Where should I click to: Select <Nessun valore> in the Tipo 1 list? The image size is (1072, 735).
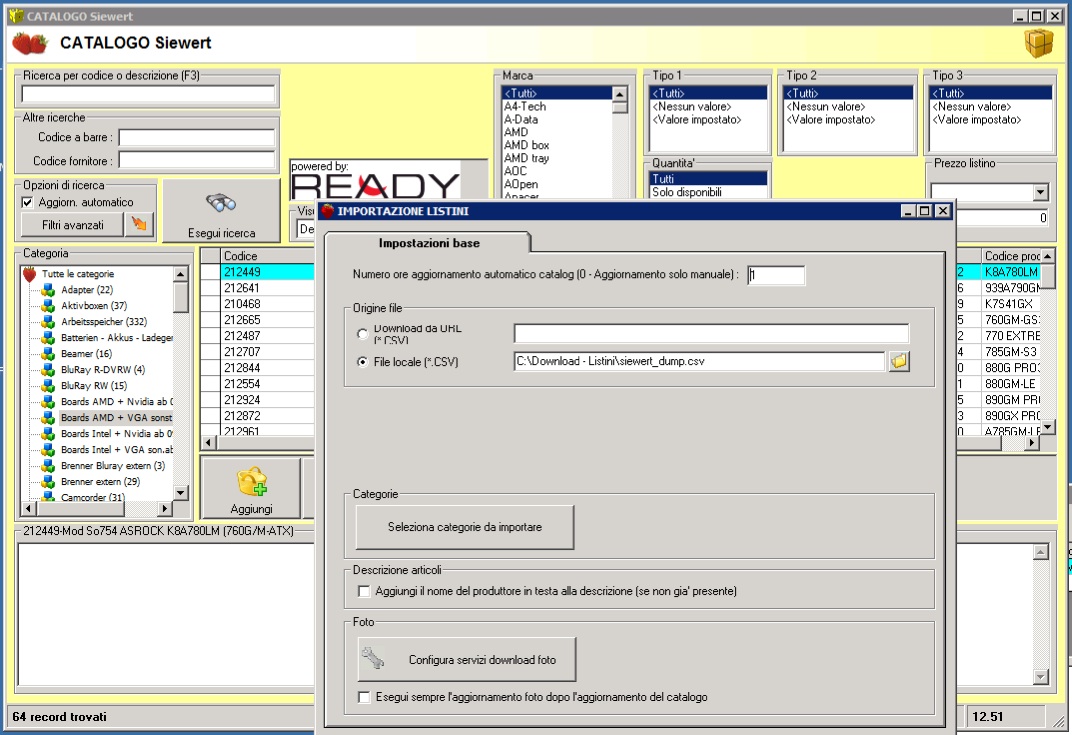coord(708,107)
